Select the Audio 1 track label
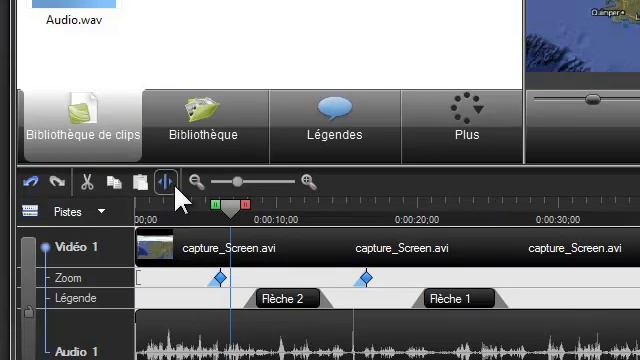The height and width of the screenshot is (360, 640). 76,351
